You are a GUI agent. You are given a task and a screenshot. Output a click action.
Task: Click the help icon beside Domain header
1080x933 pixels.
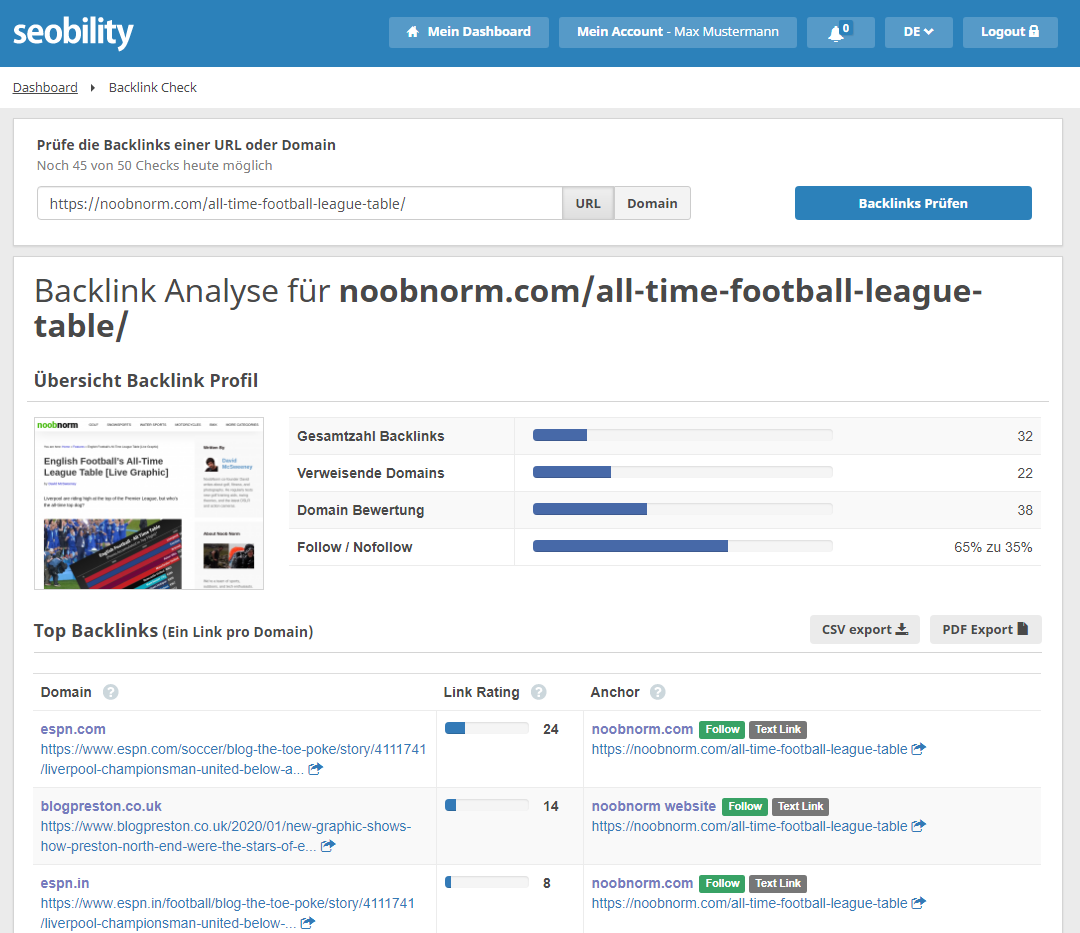[x=110, y=692]
